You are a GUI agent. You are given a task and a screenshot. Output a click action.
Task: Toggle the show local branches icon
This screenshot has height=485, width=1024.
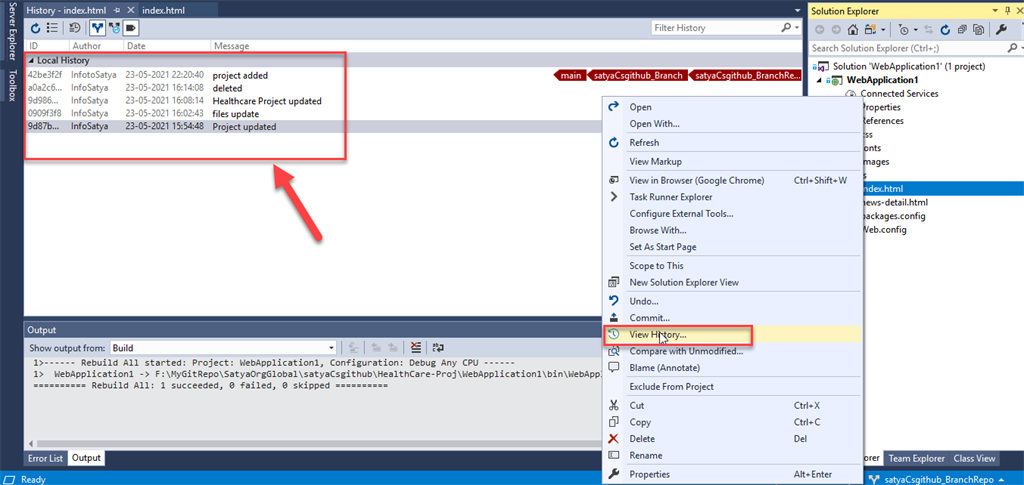click(97, 28)
